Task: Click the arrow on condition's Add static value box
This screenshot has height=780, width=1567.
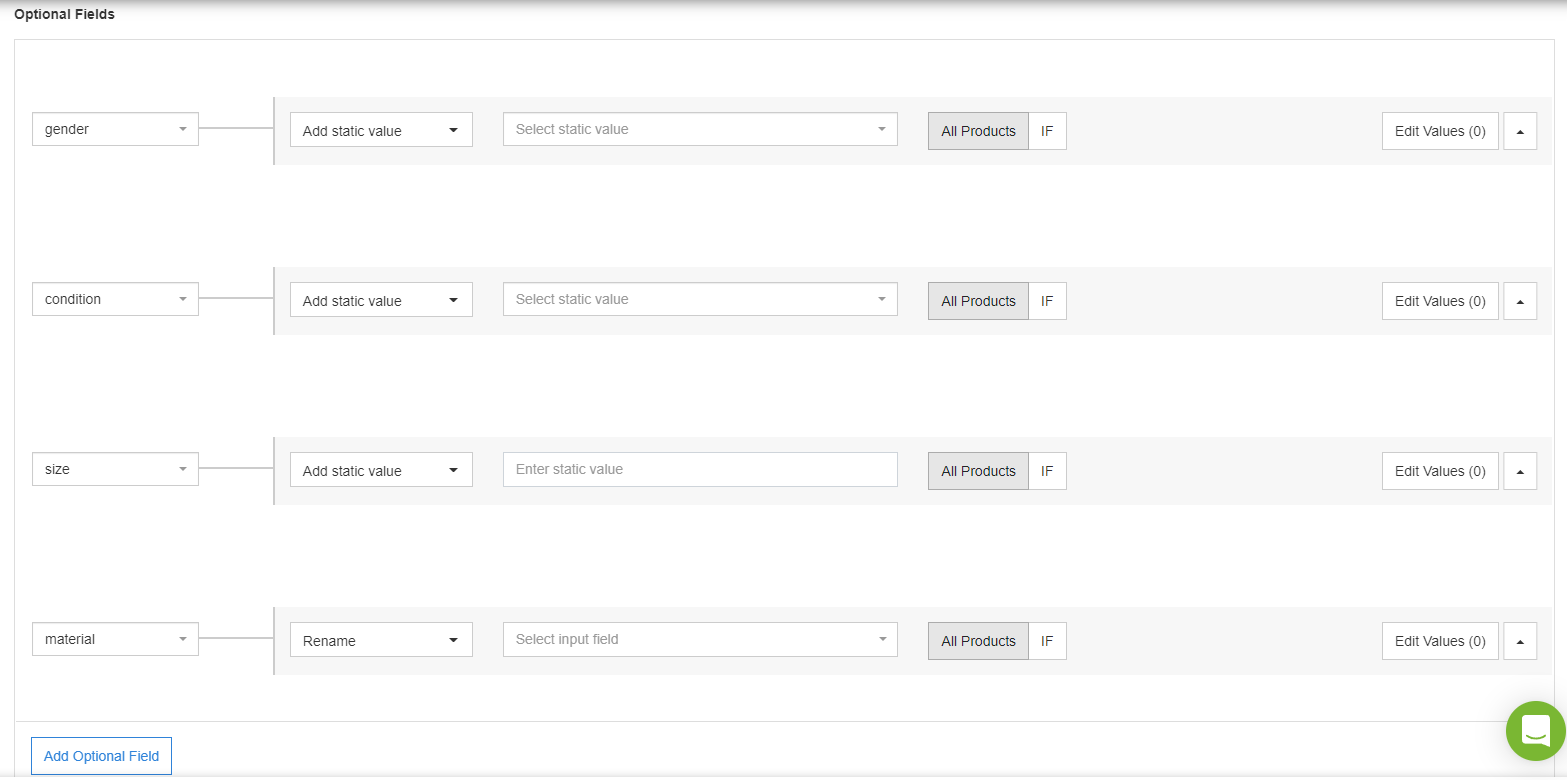Action: point(452,299)
